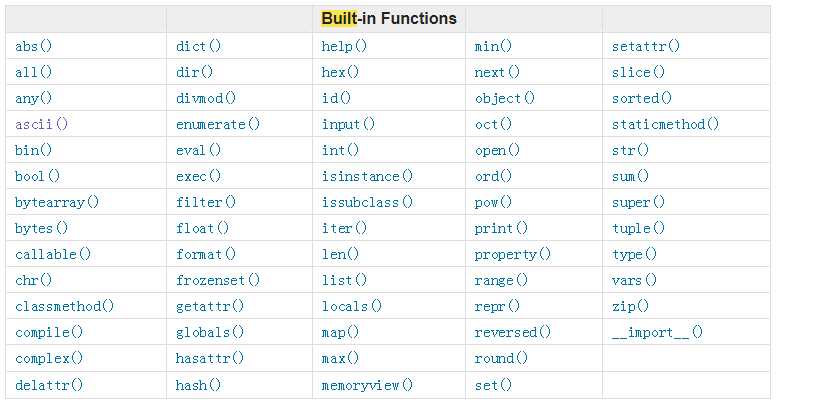This screenshot has width=827, height=407.
Task: Click the hasattr() link
Action: tap(210, 359)
